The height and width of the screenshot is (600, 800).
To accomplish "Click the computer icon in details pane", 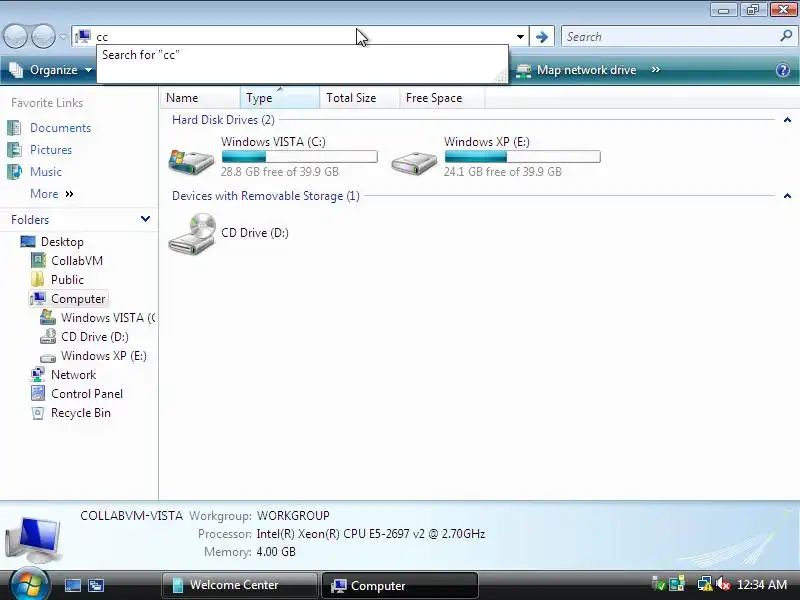I will [34, 539].
